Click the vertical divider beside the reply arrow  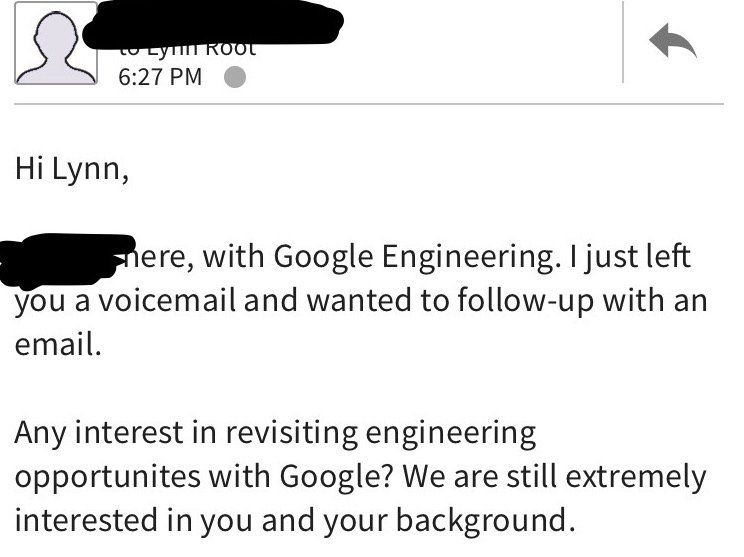(623, 42)
